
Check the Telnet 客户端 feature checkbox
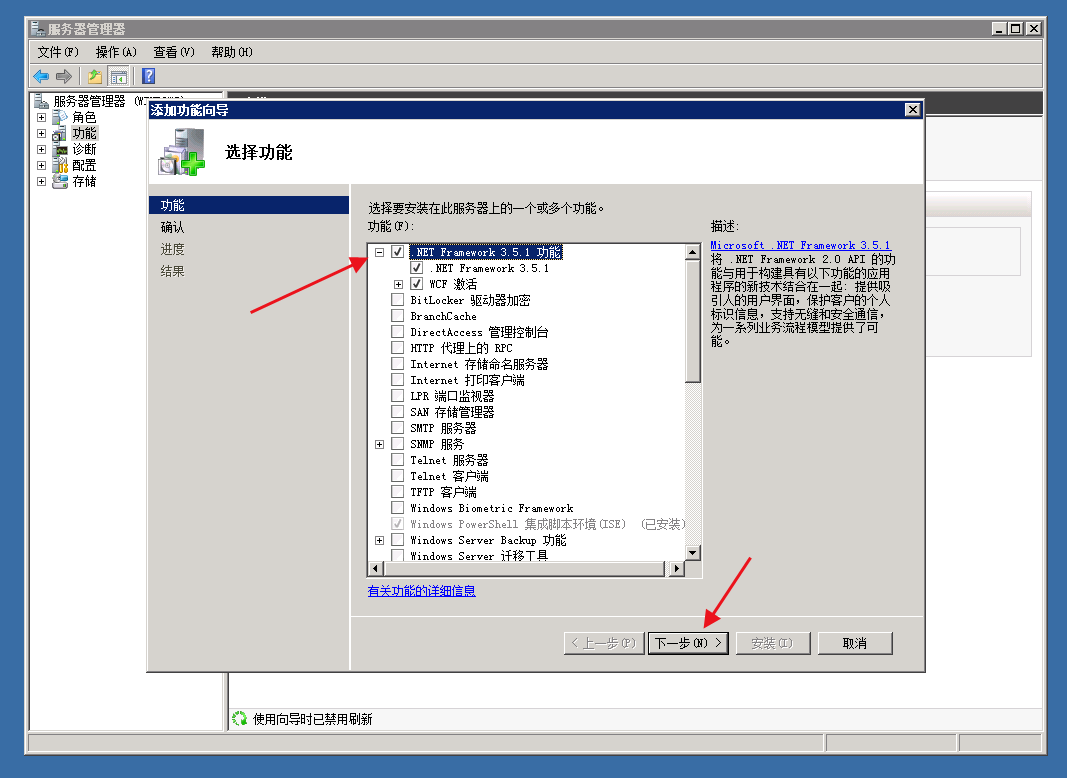point(398,476)
